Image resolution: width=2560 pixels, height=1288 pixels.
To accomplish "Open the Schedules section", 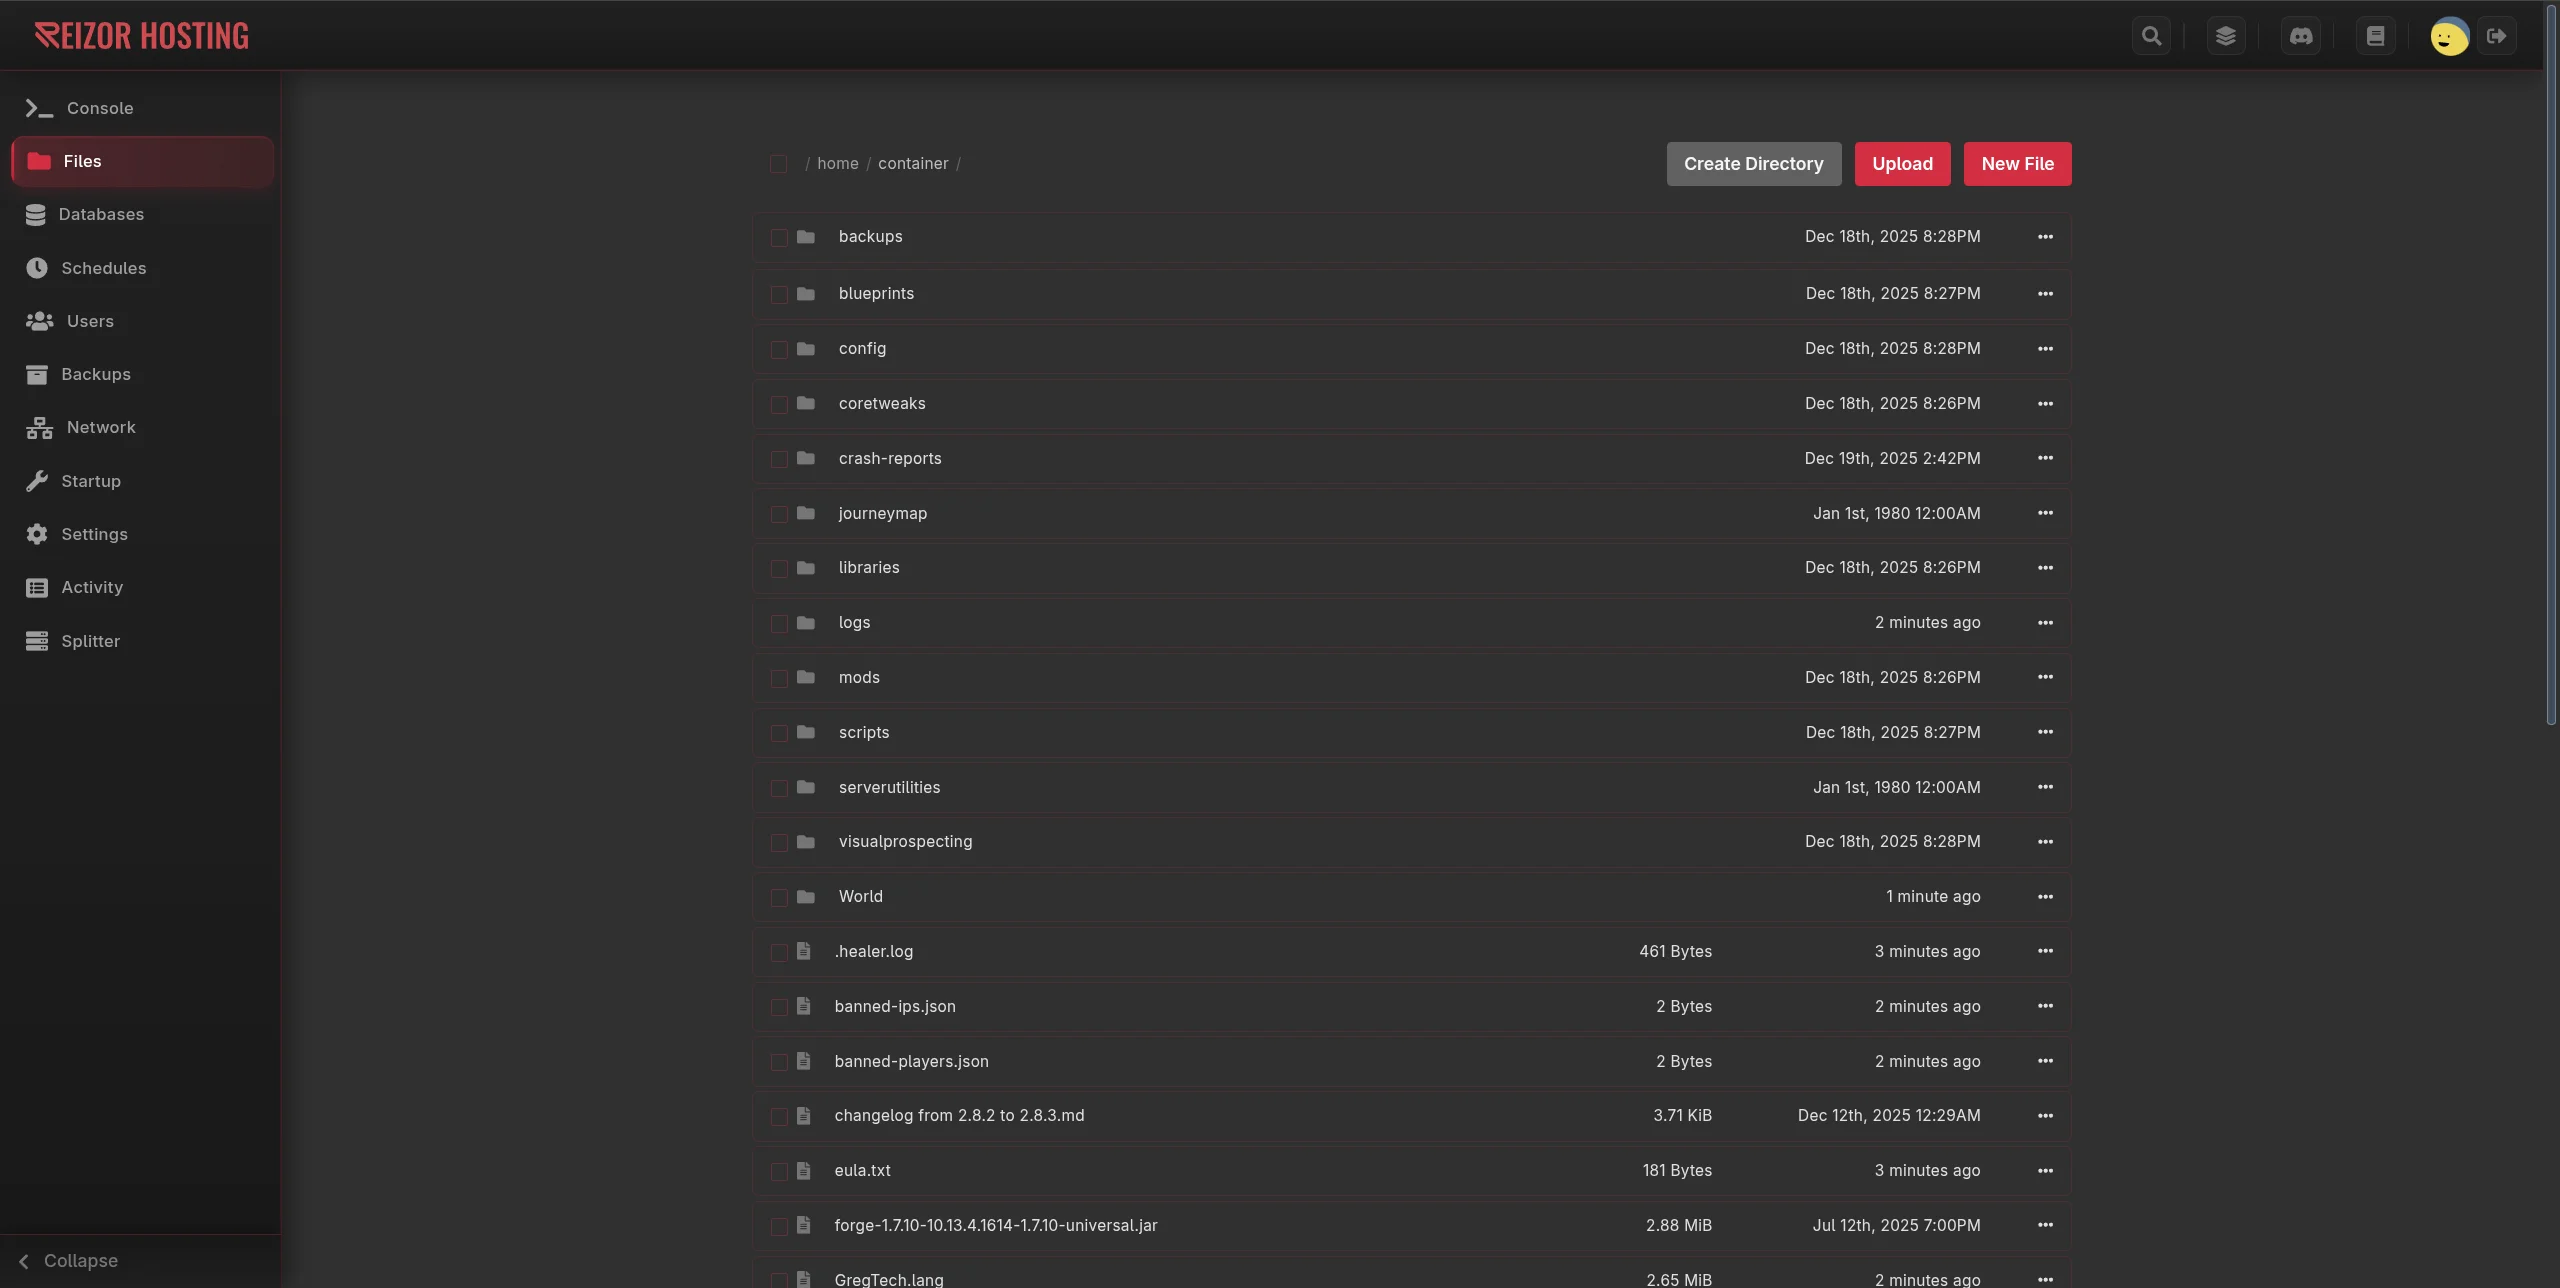I will [103, 268].
